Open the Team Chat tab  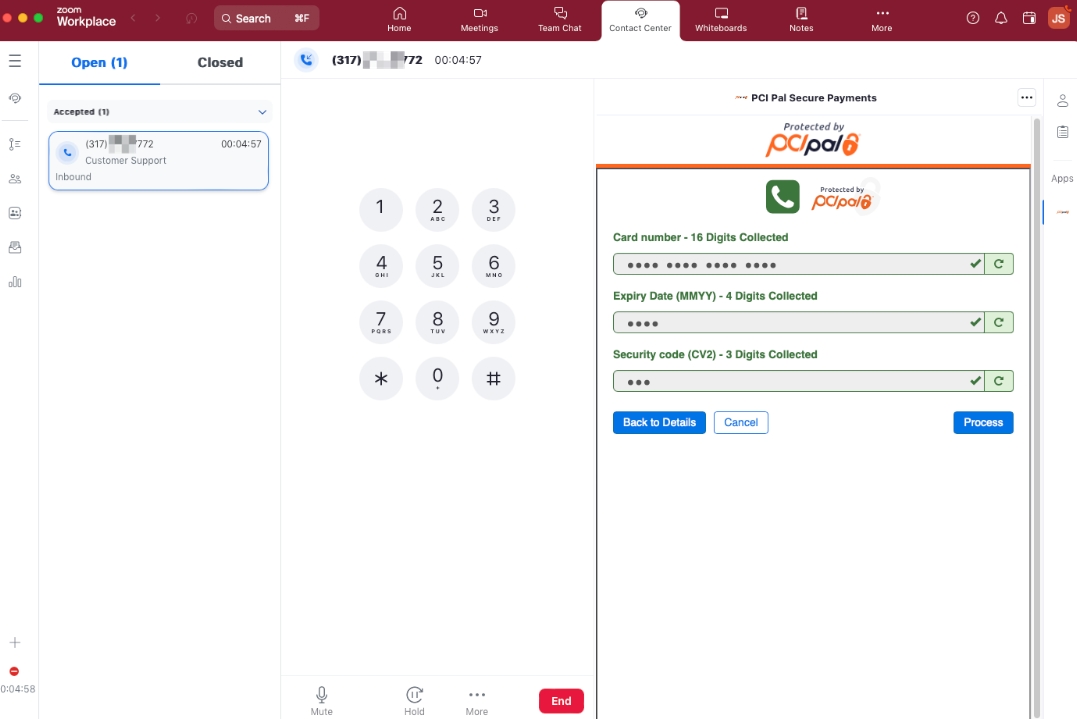coord(559,20)
